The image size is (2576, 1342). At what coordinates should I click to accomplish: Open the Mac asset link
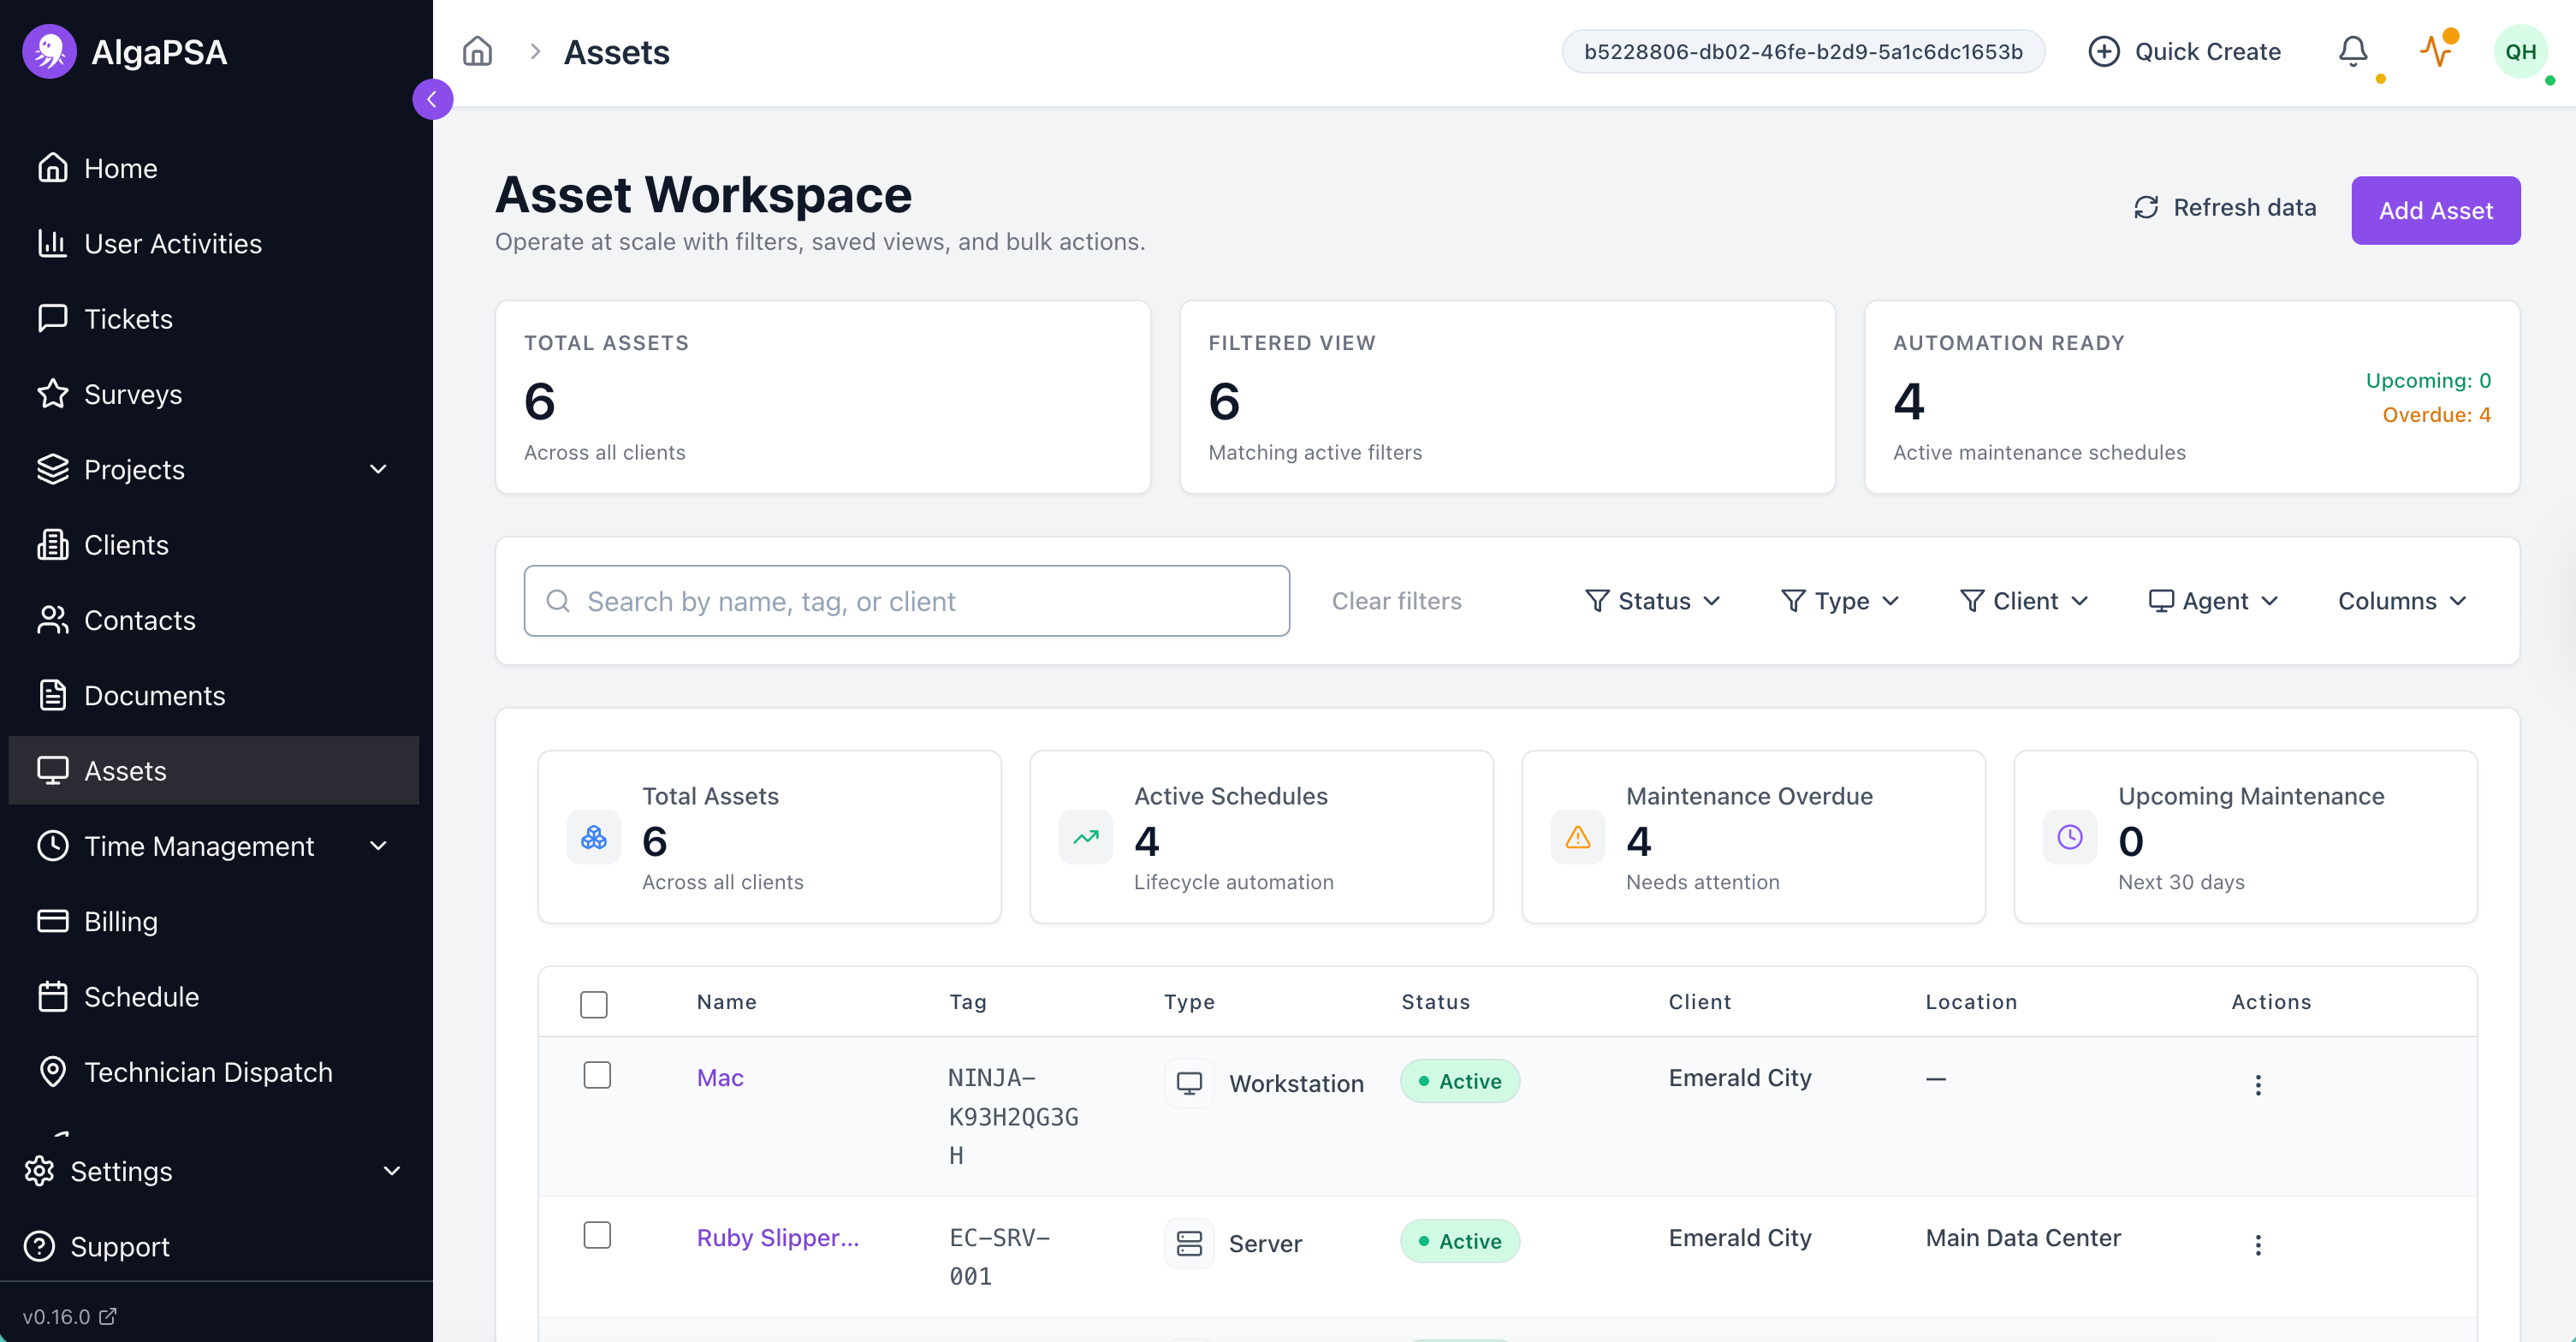(x=719, y=1077)
